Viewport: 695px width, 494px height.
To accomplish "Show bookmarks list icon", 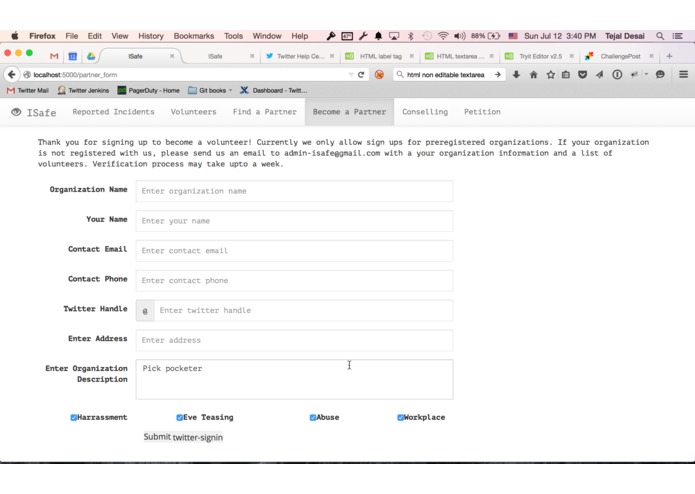I will [x=566, y=74].
